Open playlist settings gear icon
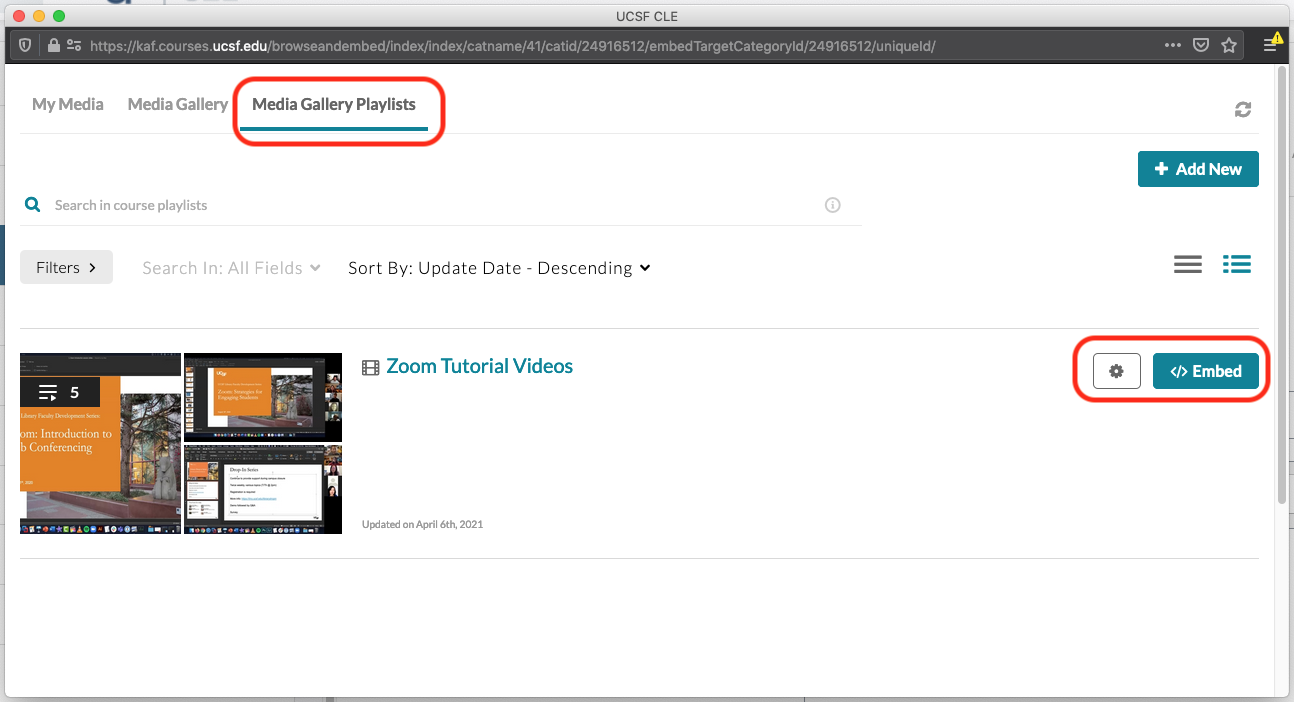Viewport: 1294px width, 702px height. [1116, 371]
